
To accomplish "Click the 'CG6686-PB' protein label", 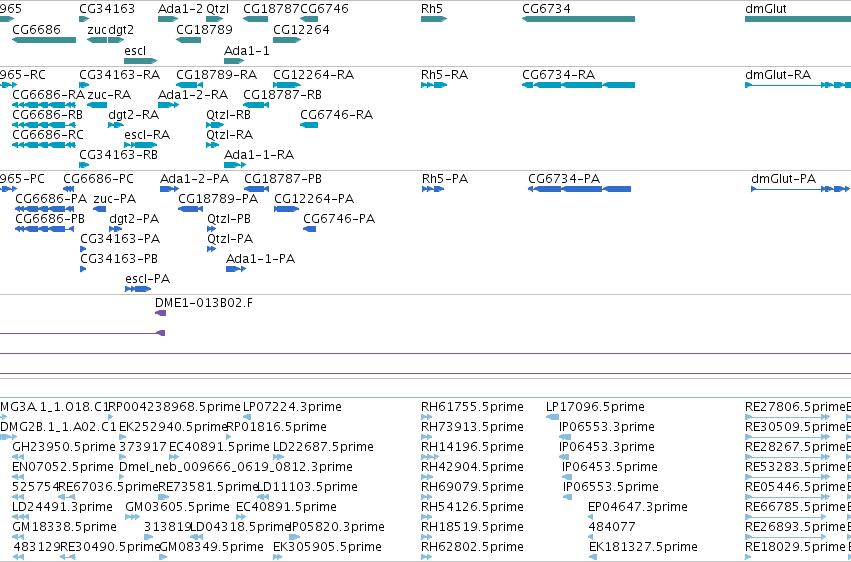I will [x=50, y=219].
